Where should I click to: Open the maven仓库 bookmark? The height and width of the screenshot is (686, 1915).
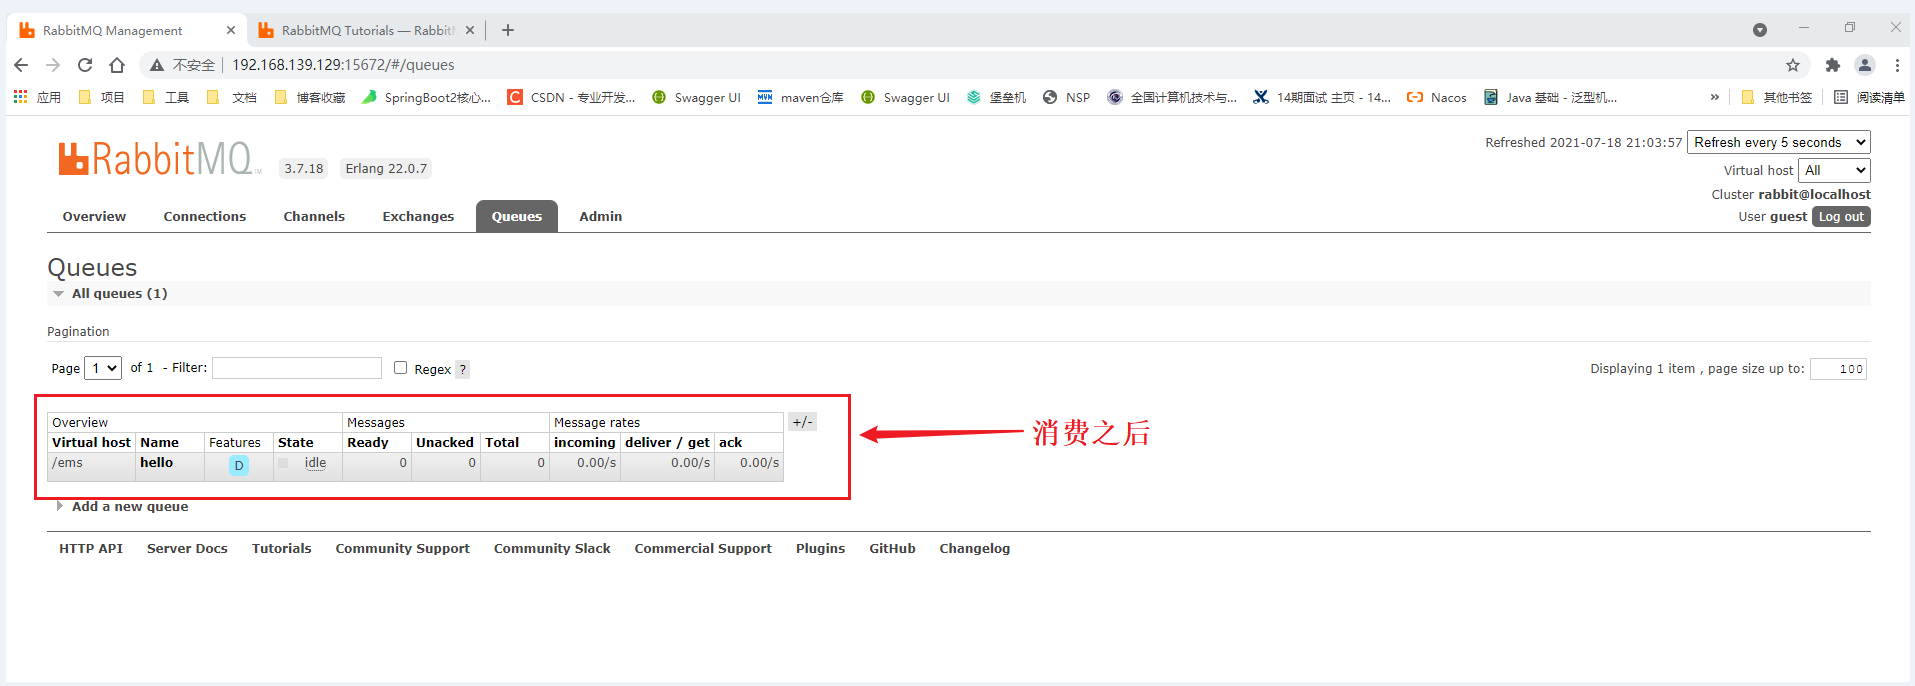click(800, 97)
